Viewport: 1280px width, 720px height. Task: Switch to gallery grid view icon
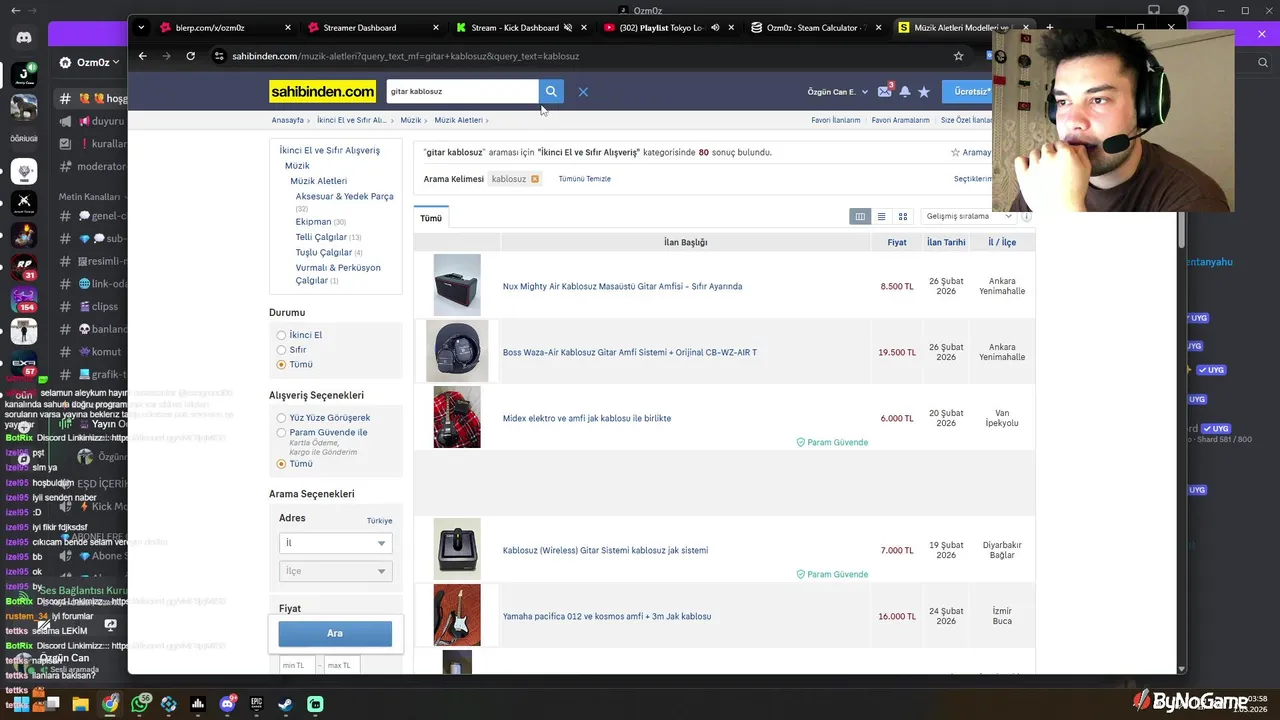point(903,216)
